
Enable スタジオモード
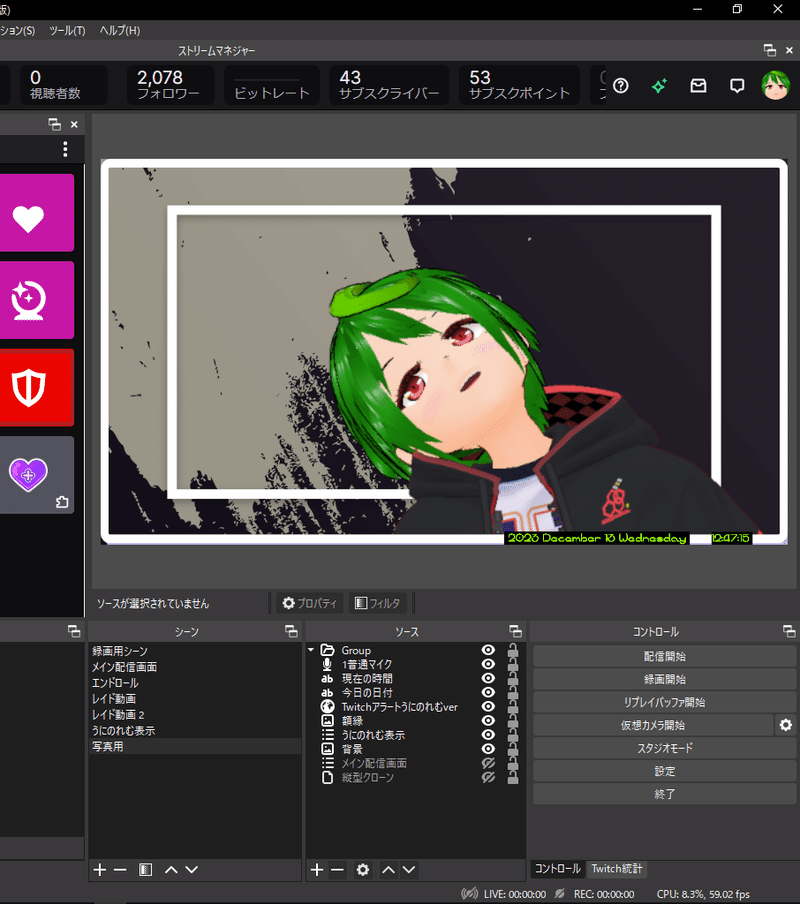(x=664, y=748)
